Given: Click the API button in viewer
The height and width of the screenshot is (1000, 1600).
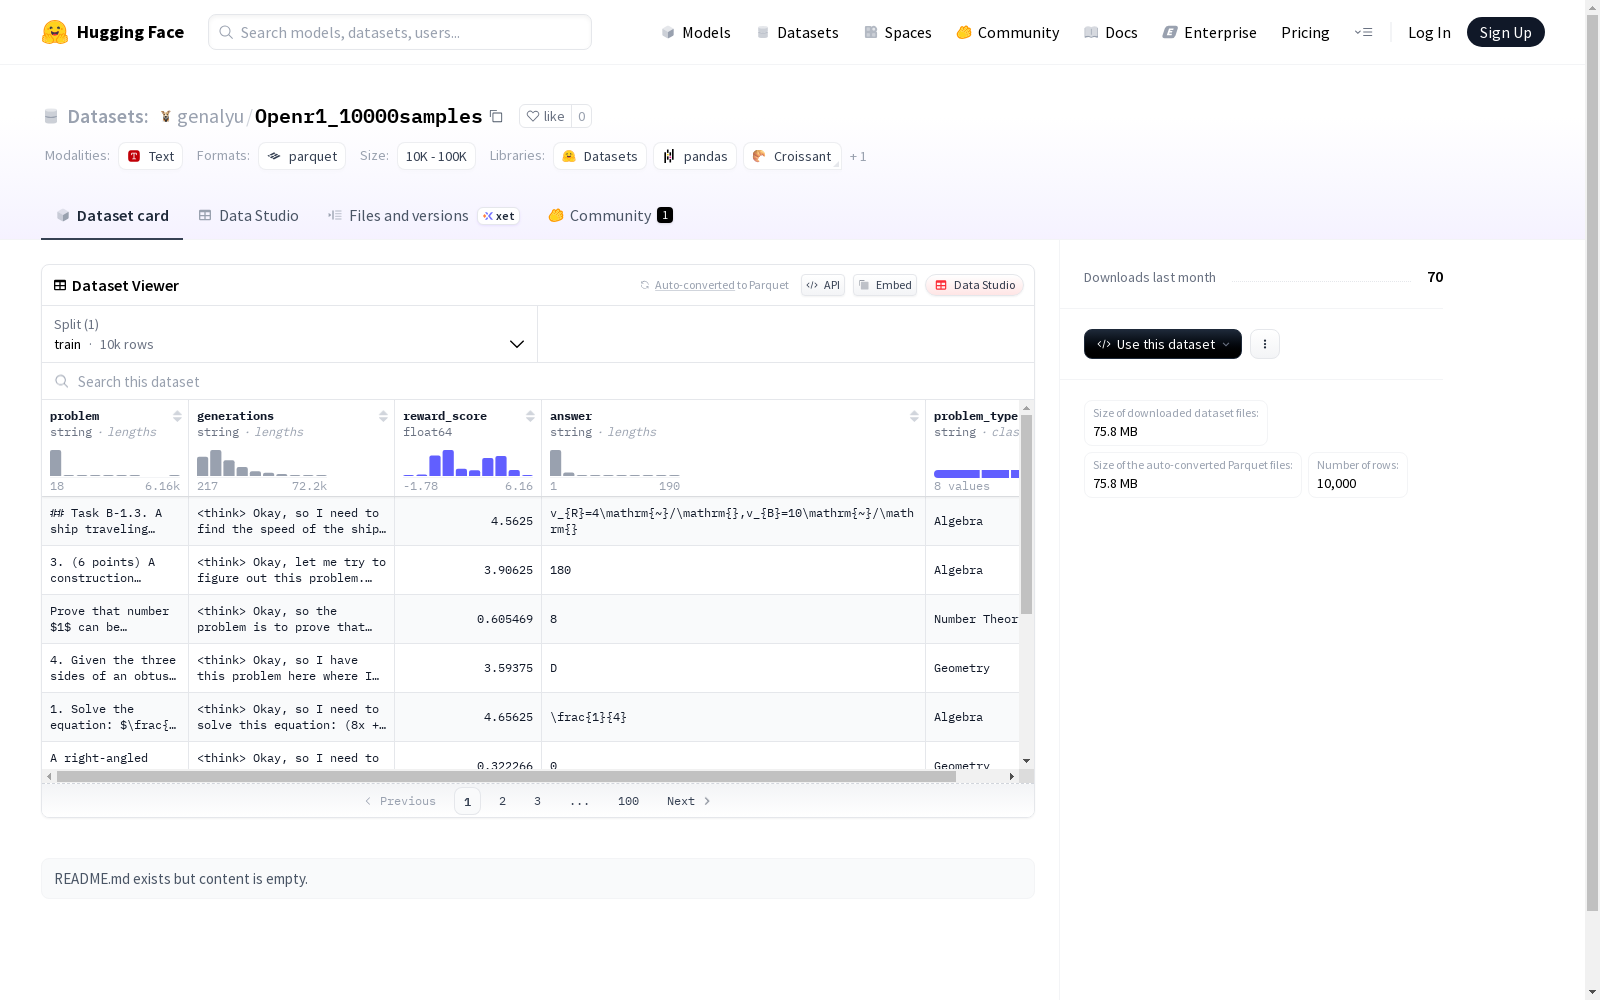Looking at the screenshot, I should point(823,285).
